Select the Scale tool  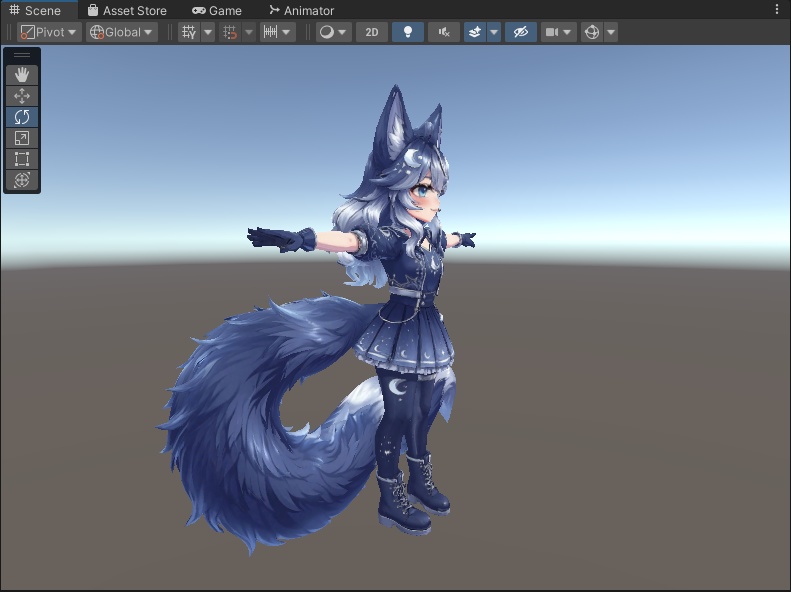(x=22, y=138)
